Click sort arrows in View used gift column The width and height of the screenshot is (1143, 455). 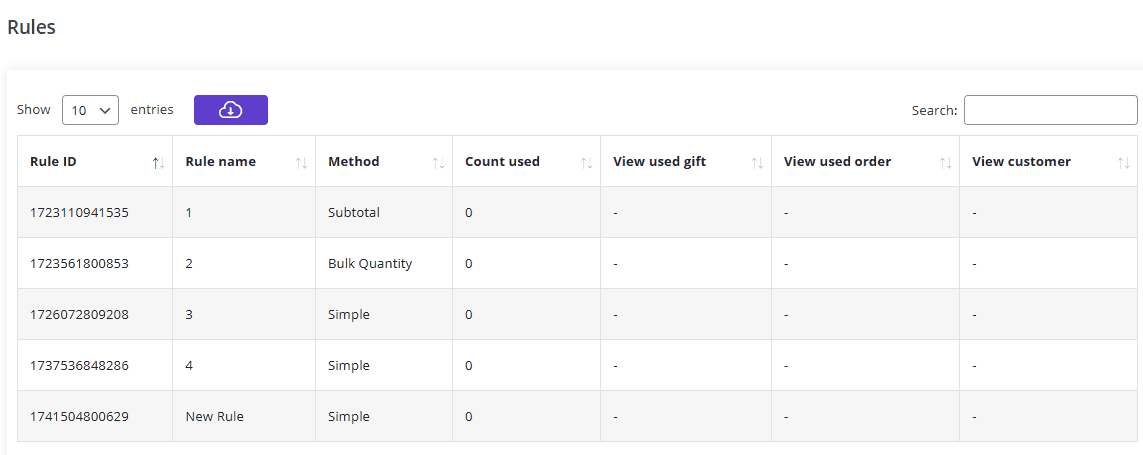click(757, 162)
